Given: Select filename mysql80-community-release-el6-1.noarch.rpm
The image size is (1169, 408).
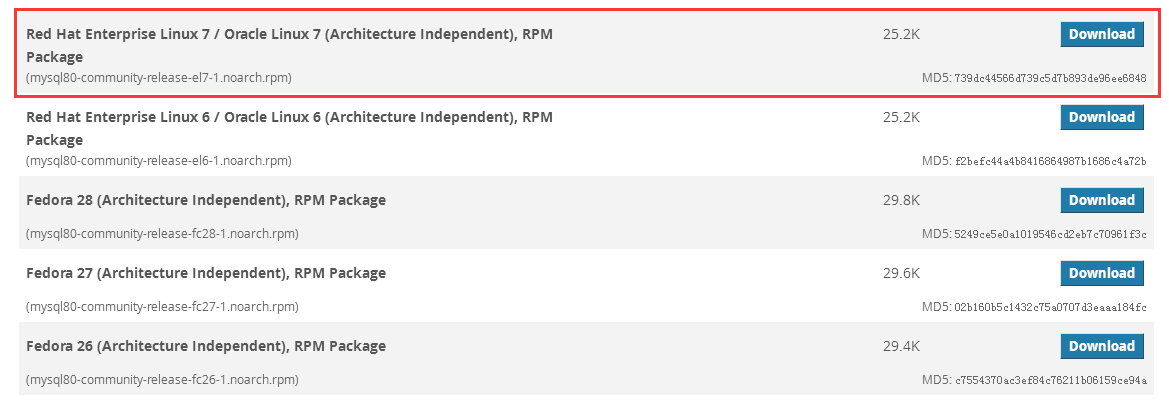Looking at the screenshot, I should (x=159, y=161).
